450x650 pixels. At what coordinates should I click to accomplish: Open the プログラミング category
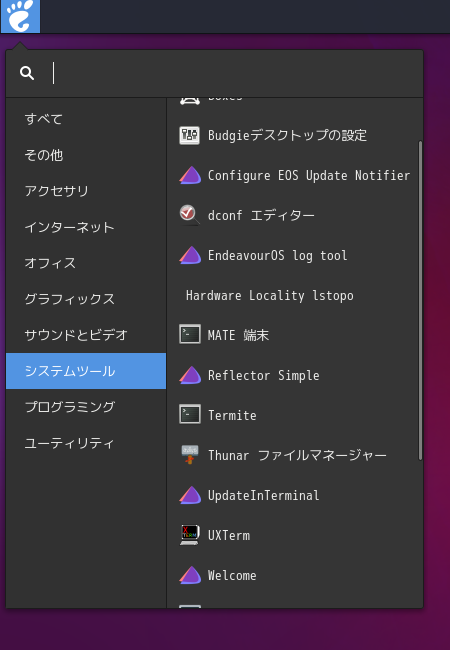pyautogui.click(x=86, y=407)
